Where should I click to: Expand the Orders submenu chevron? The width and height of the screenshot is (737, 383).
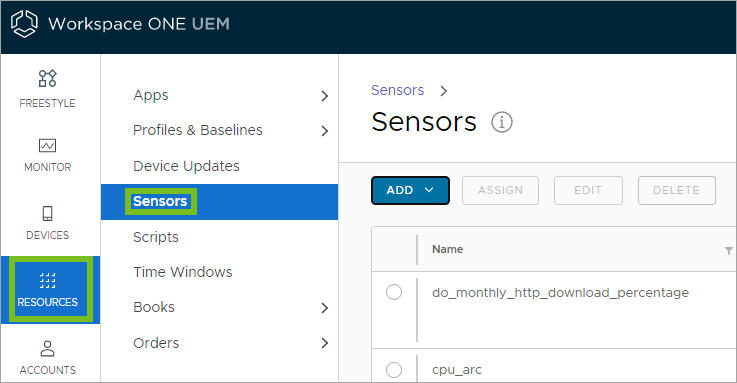pyautogui.click(x=324, y=343)
